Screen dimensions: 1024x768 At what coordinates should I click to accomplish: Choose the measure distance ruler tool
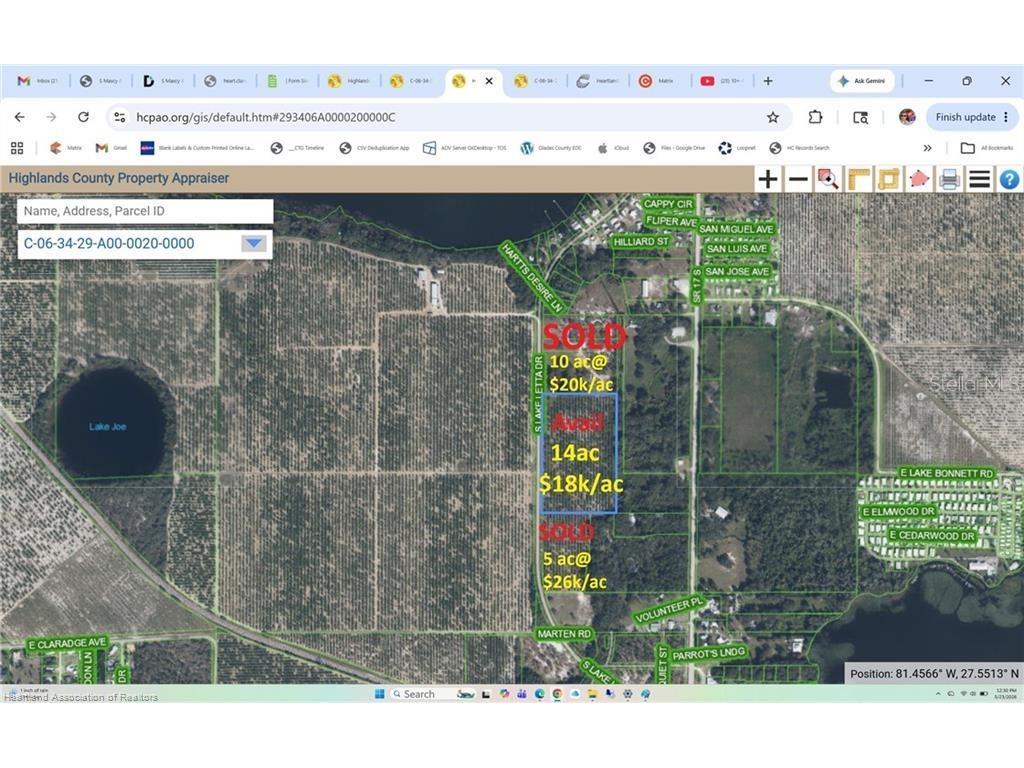(859, 179)
